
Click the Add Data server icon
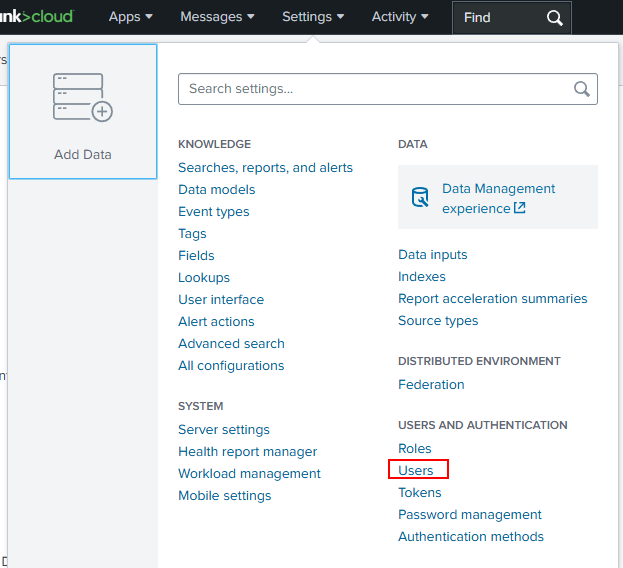click(x=82, y=98)
